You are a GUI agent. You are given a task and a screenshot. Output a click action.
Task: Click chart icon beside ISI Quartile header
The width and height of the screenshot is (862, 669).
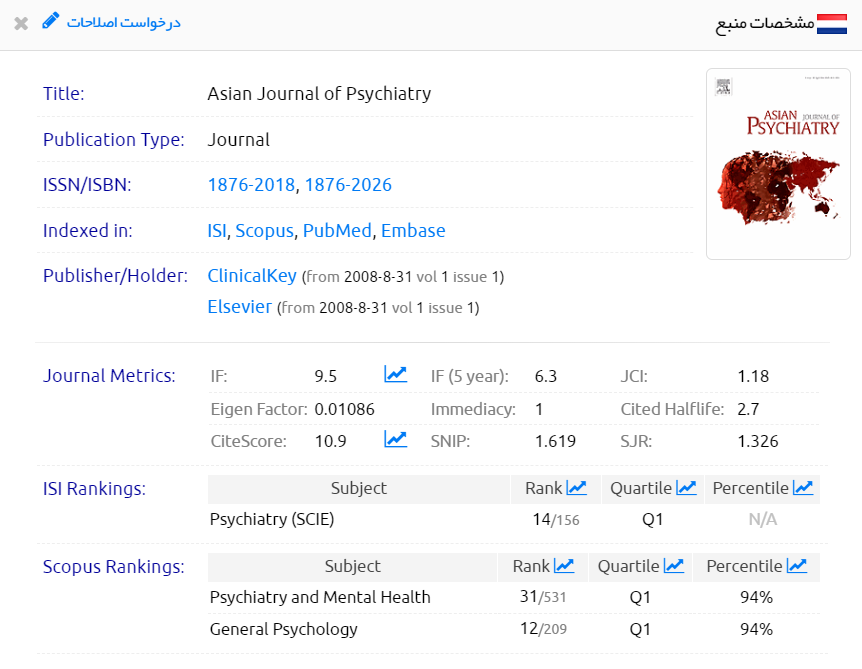point(686,488)
